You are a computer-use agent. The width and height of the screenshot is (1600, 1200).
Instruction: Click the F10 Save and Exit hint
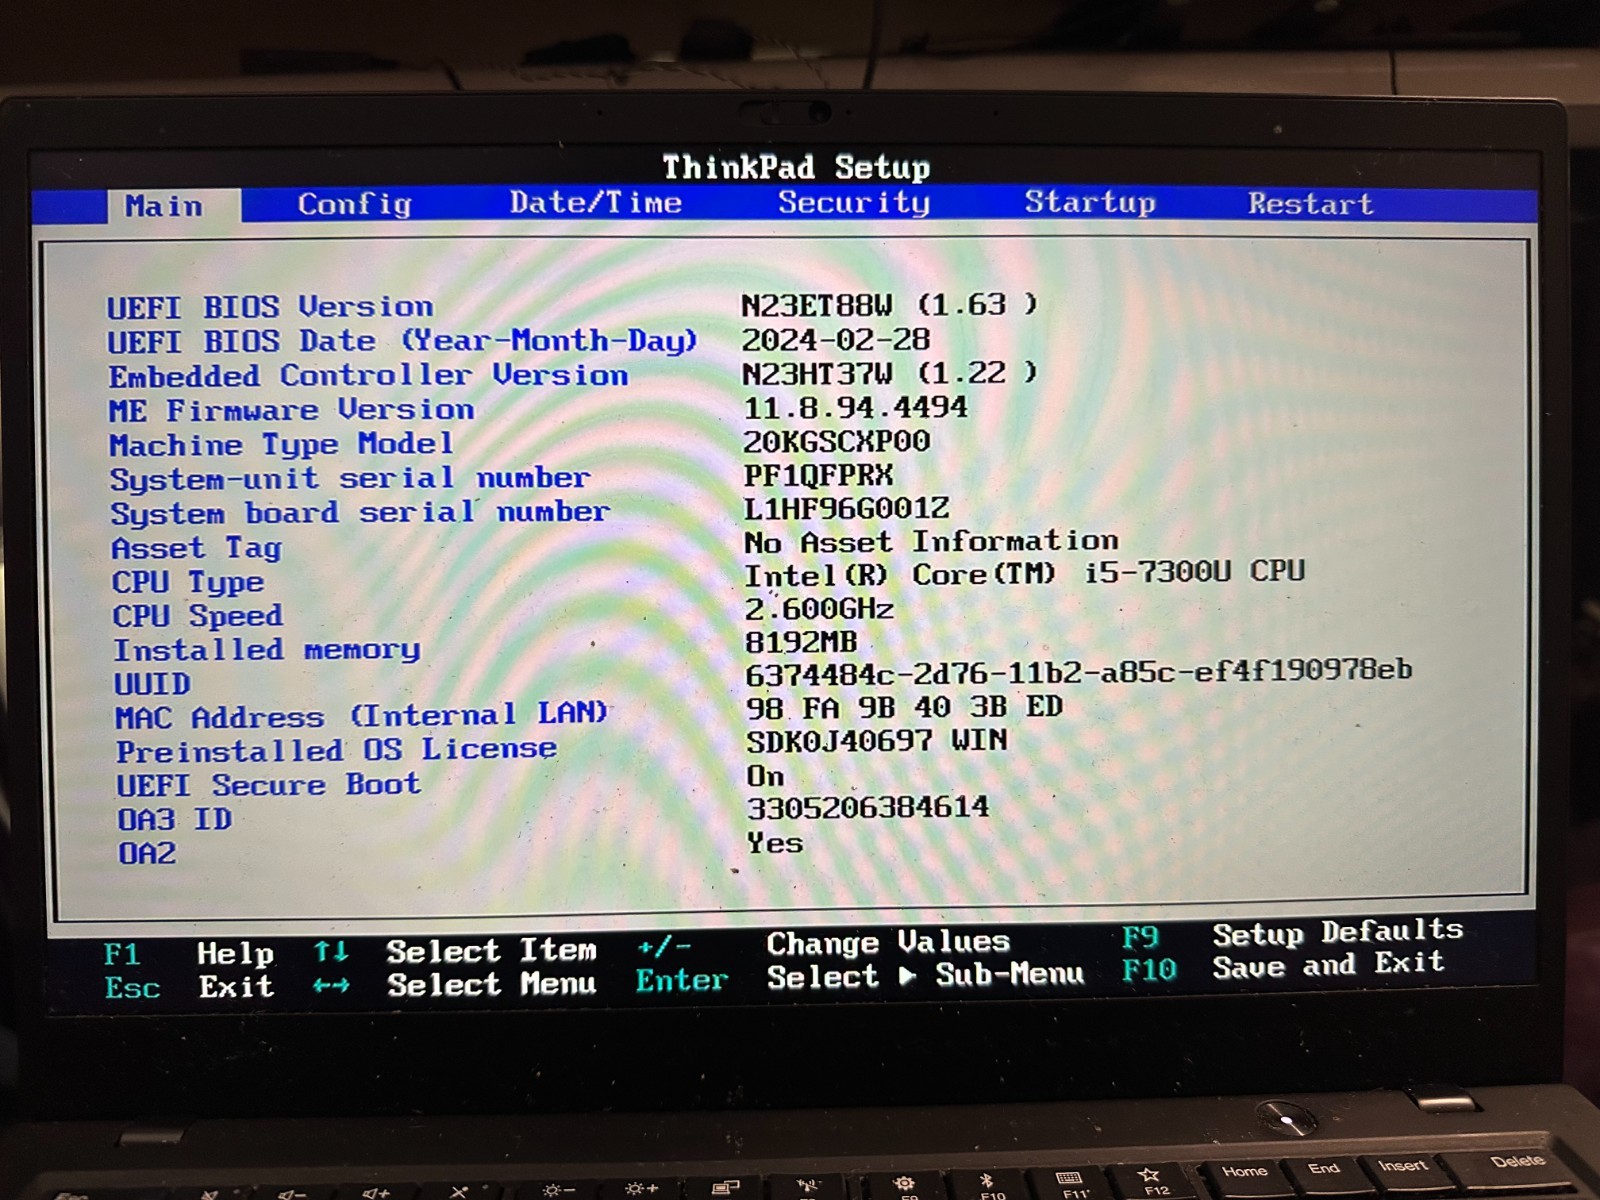tap(1284, 967)
